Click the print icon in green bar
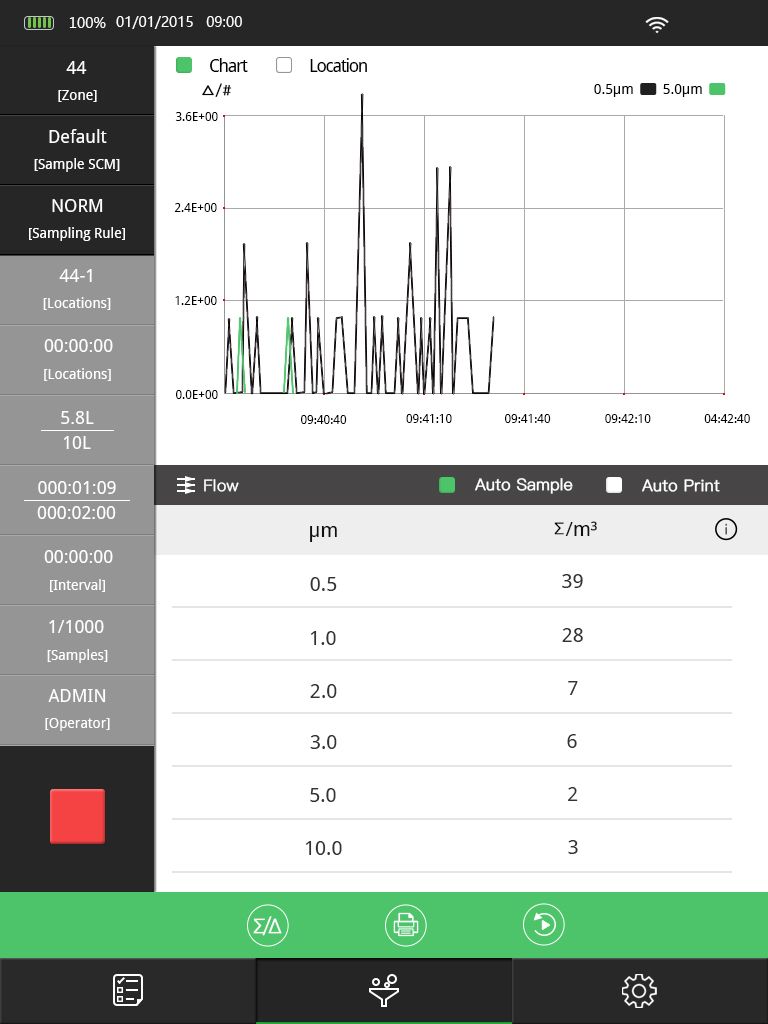Image resolution: width=768 pixels, height=1024 pixels. click(406, 925)
